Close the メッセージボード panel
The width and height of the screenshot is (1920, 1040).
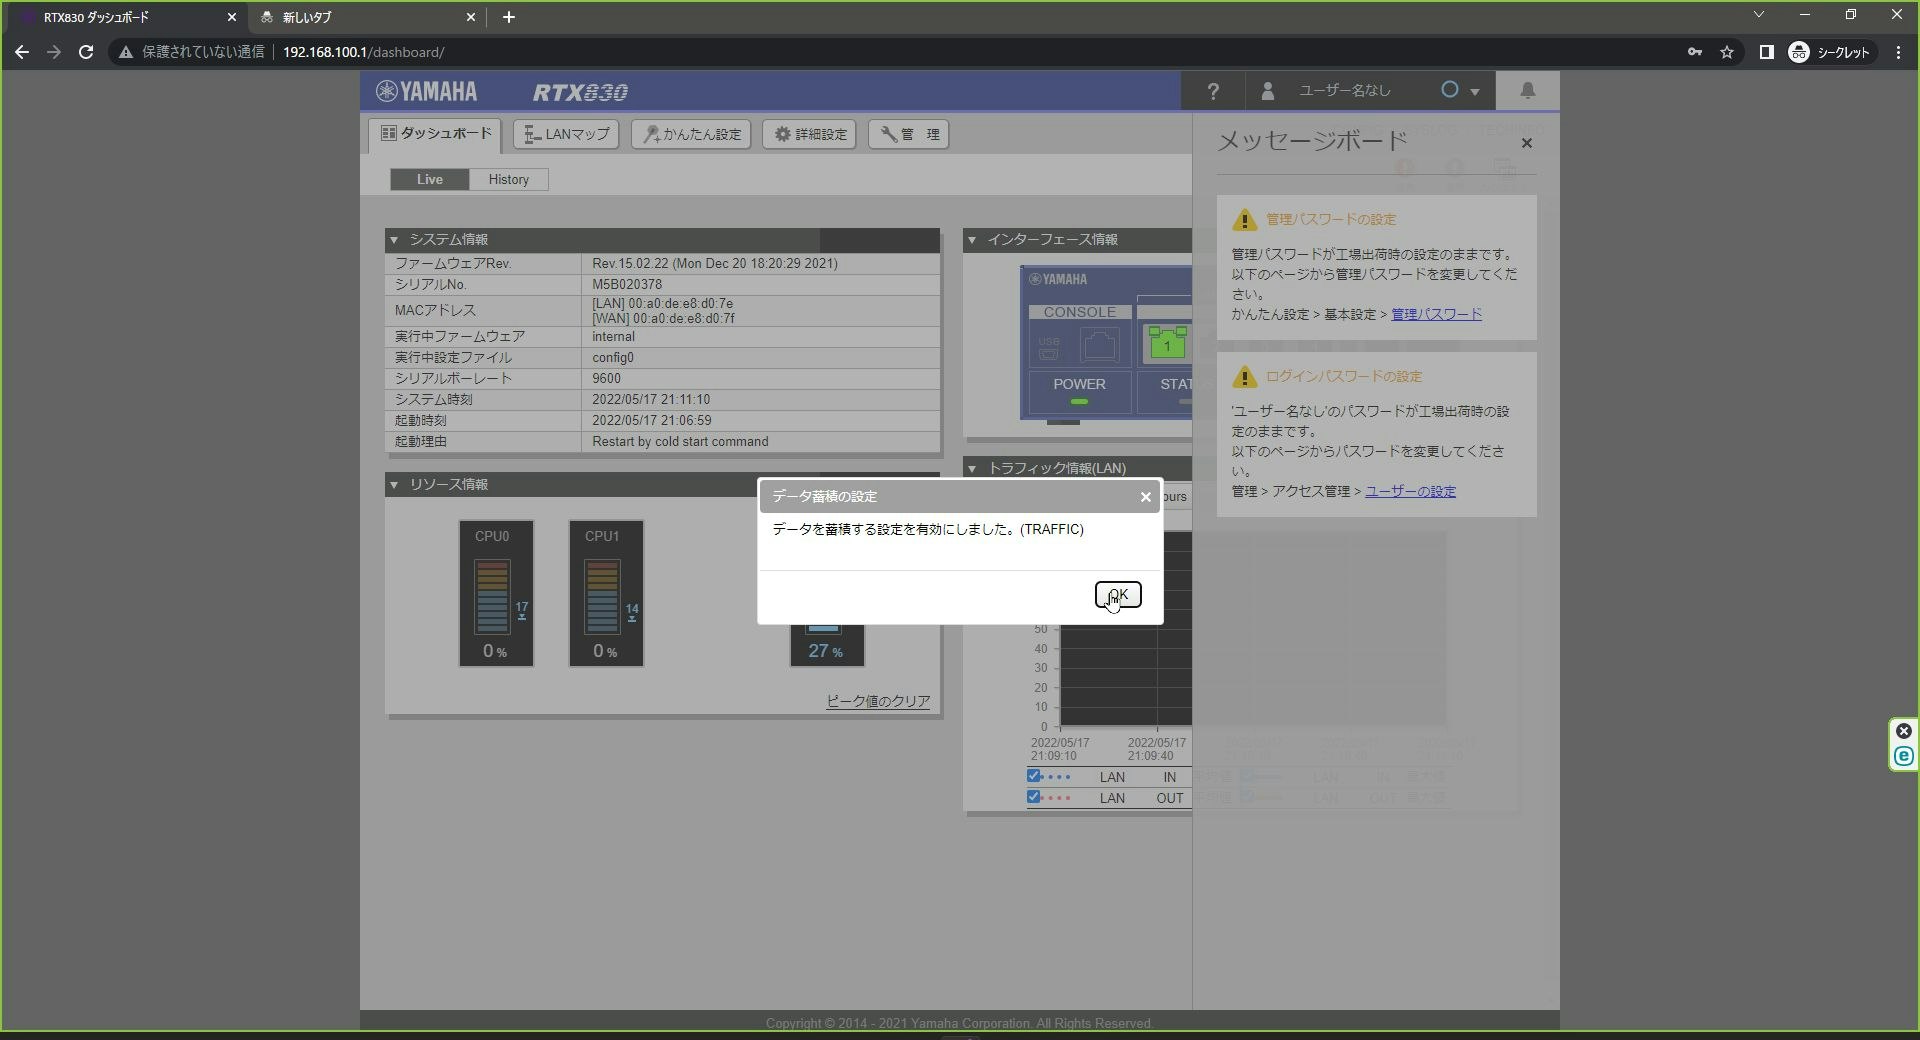click(1526, 143)
